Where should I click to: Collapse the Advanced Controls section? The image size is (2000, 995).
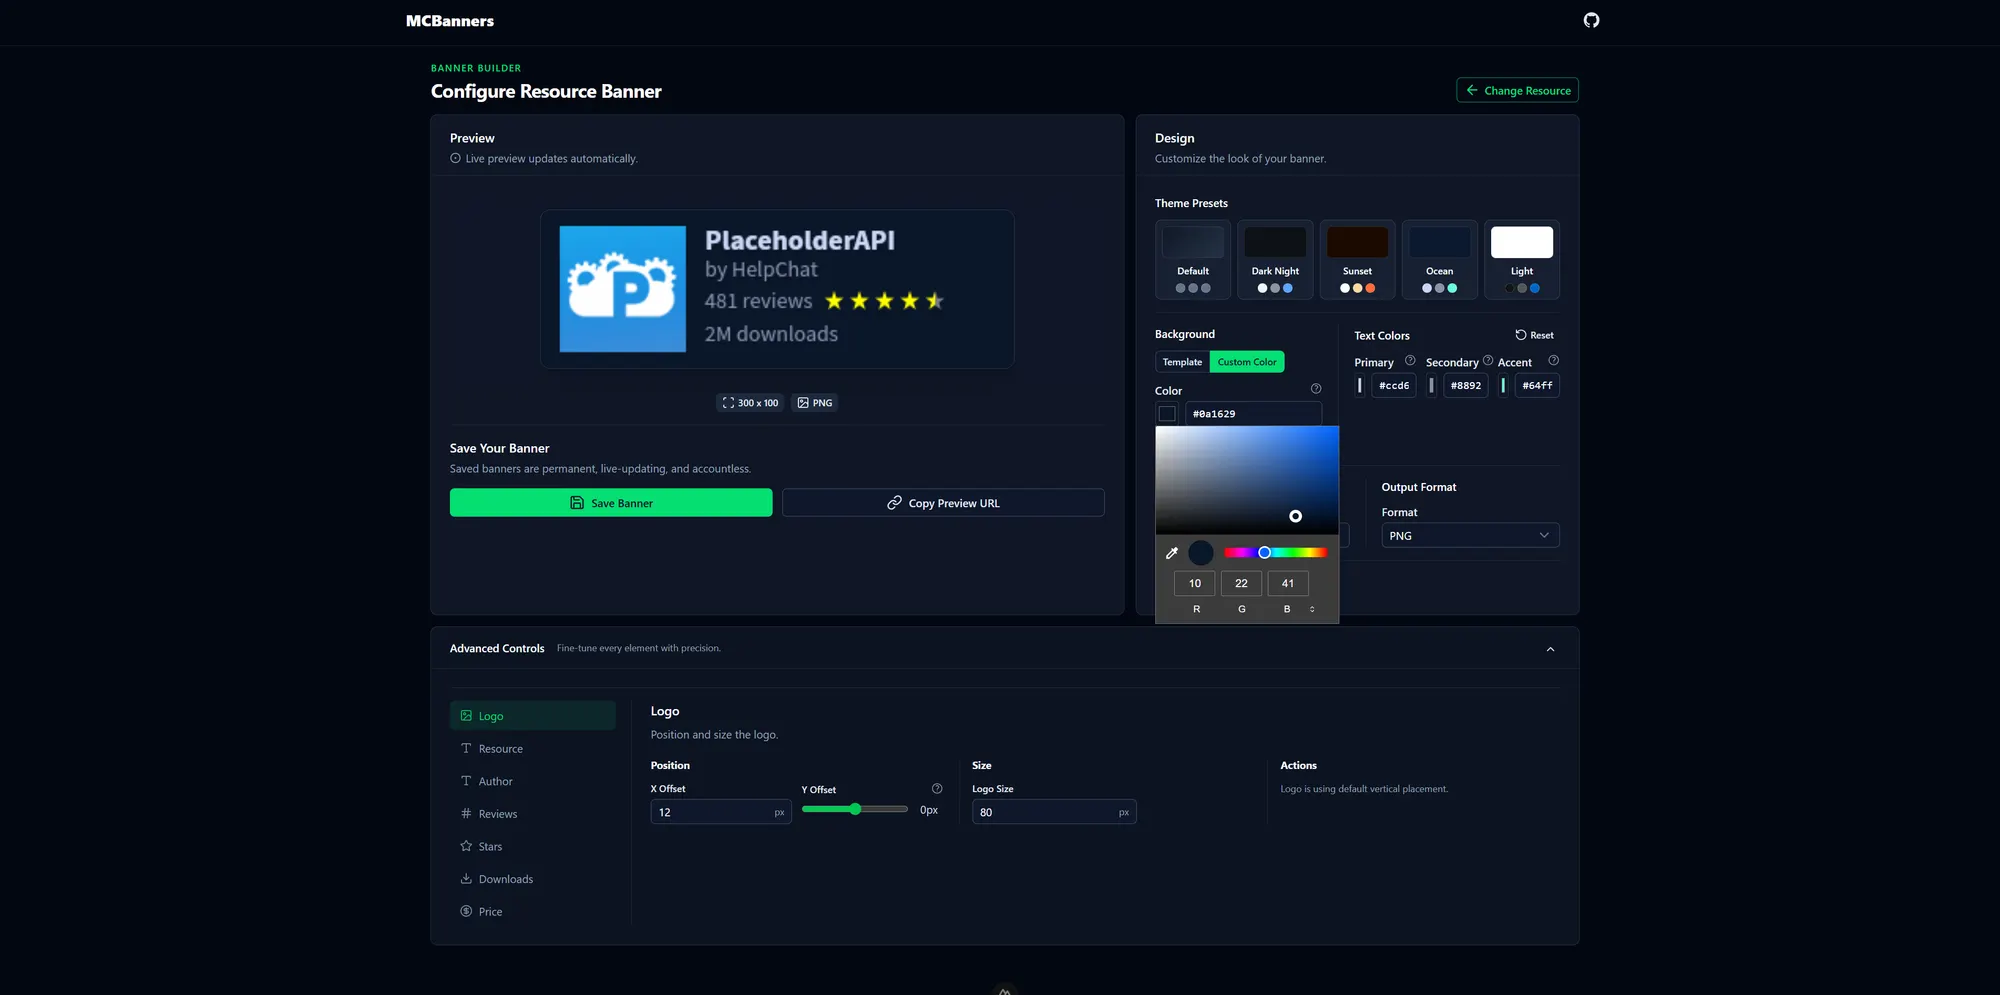pyautogui.click(x=1550, y=649)
